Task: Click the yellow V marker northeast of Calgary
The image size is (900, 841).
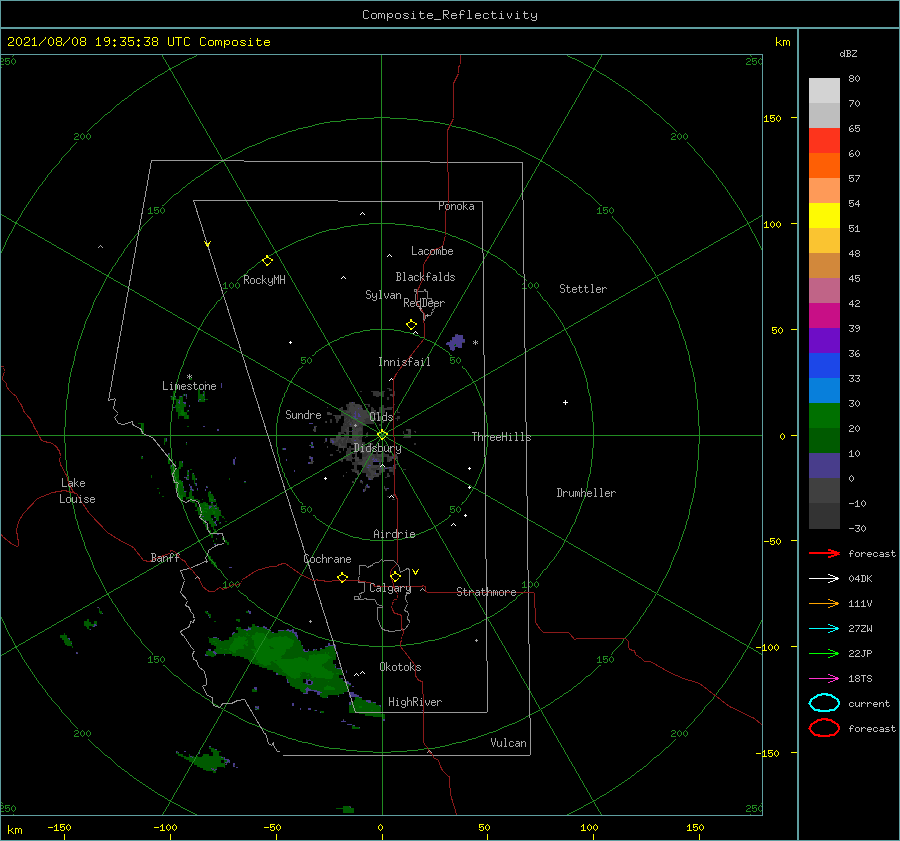Action: pos(416,572)
